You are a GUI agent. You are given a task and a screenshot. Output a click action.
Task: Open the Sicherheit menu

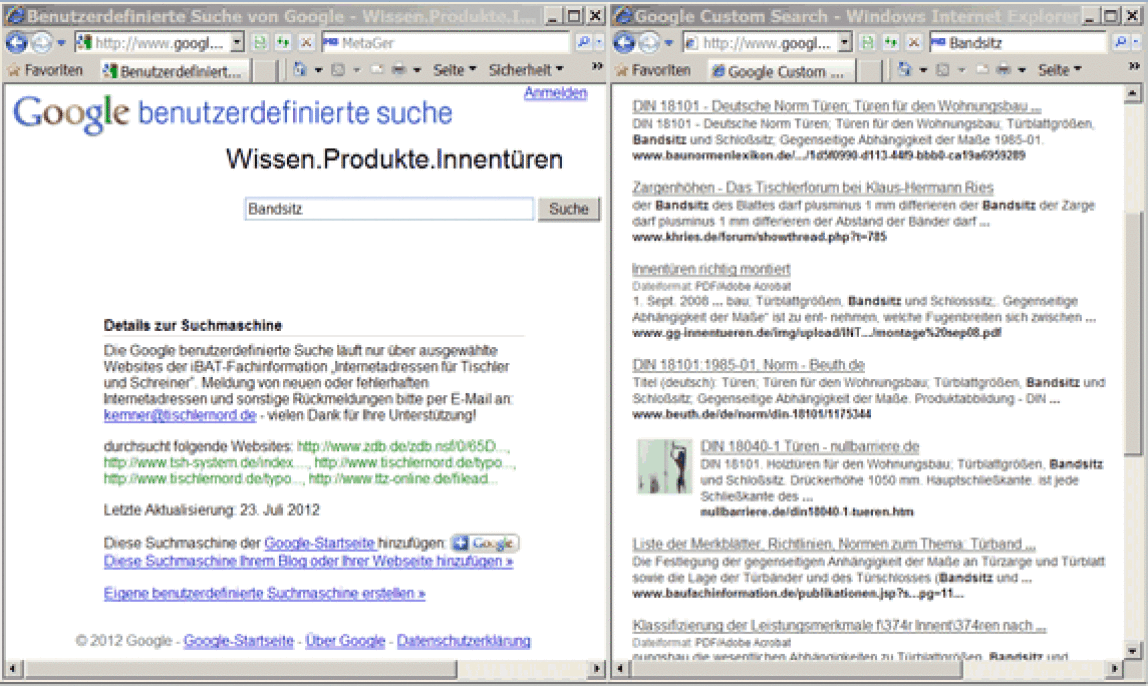pyautogui.click(x=526, y=70)
